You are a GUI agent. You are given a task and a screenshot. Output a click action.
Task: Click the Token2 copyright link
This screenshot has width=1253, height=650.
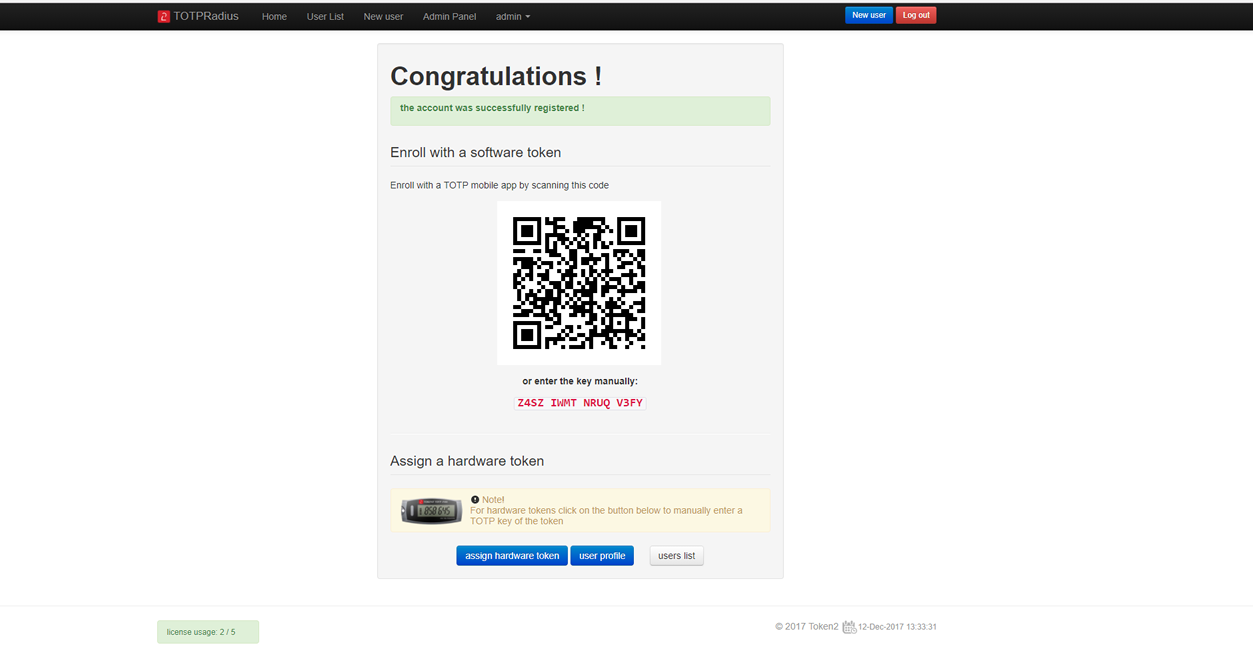pyautogui.click(x=823, y=626)
